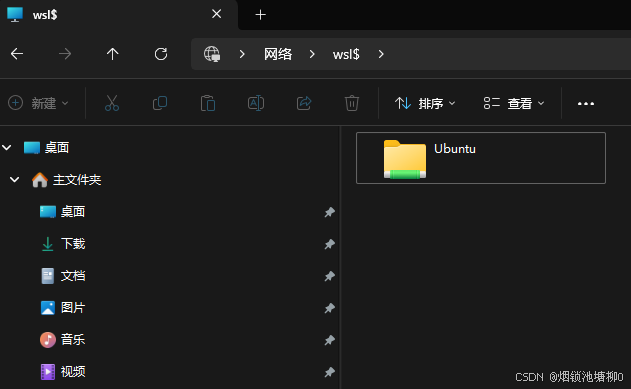Click 网络 in the address breadcrumb

tap(278, 54)
